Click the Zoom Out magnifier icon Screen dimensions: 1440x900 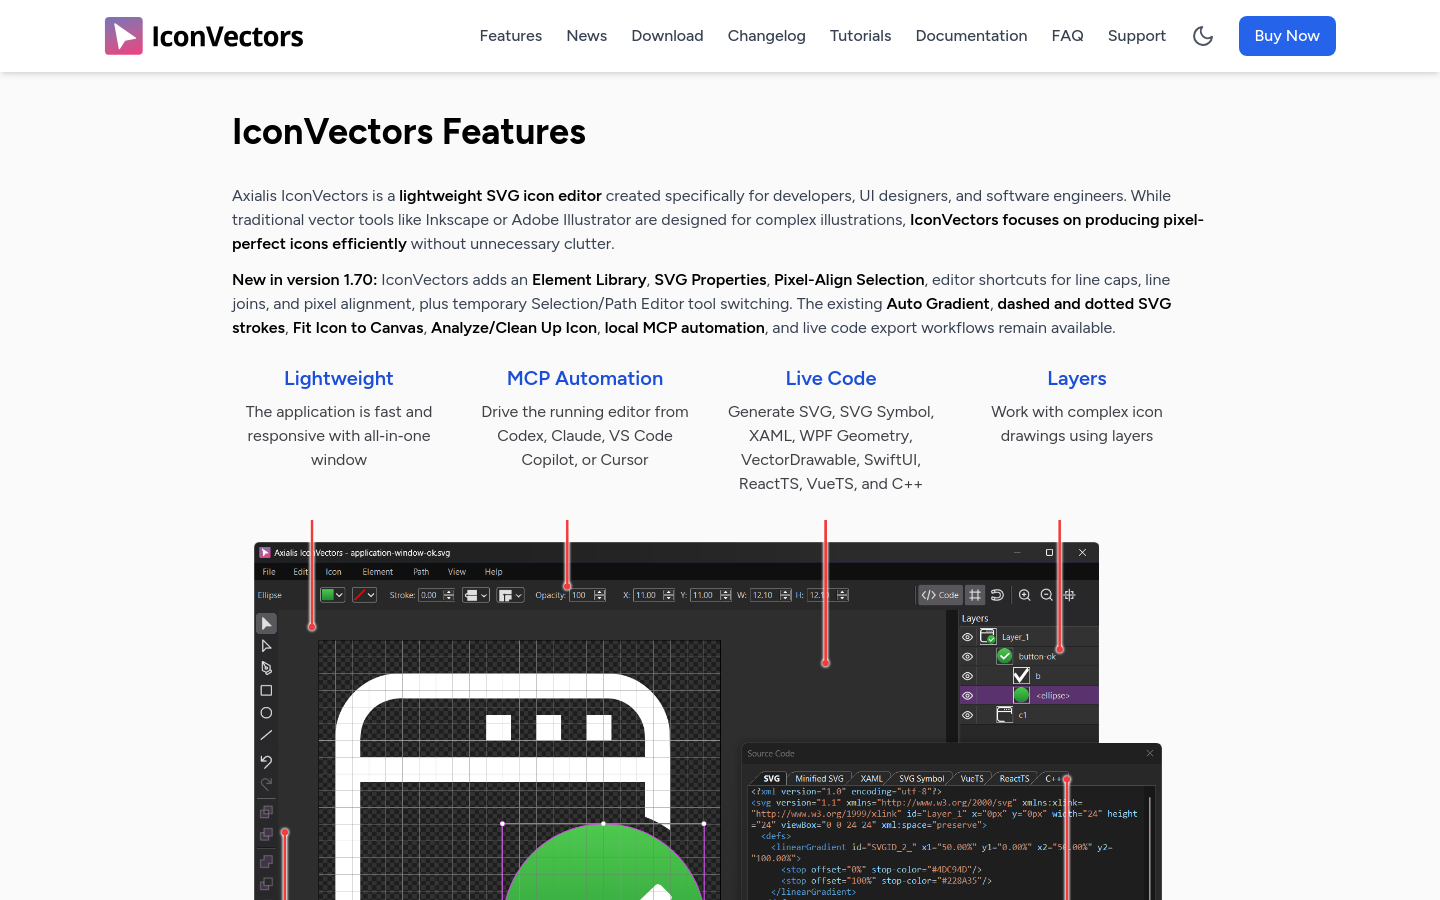pos(1046,595)
